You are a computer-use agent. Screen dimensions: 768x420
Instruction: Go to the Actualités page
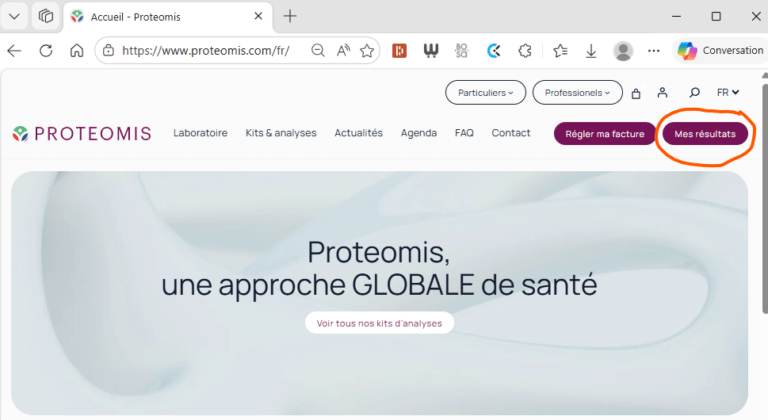point(358,133)
